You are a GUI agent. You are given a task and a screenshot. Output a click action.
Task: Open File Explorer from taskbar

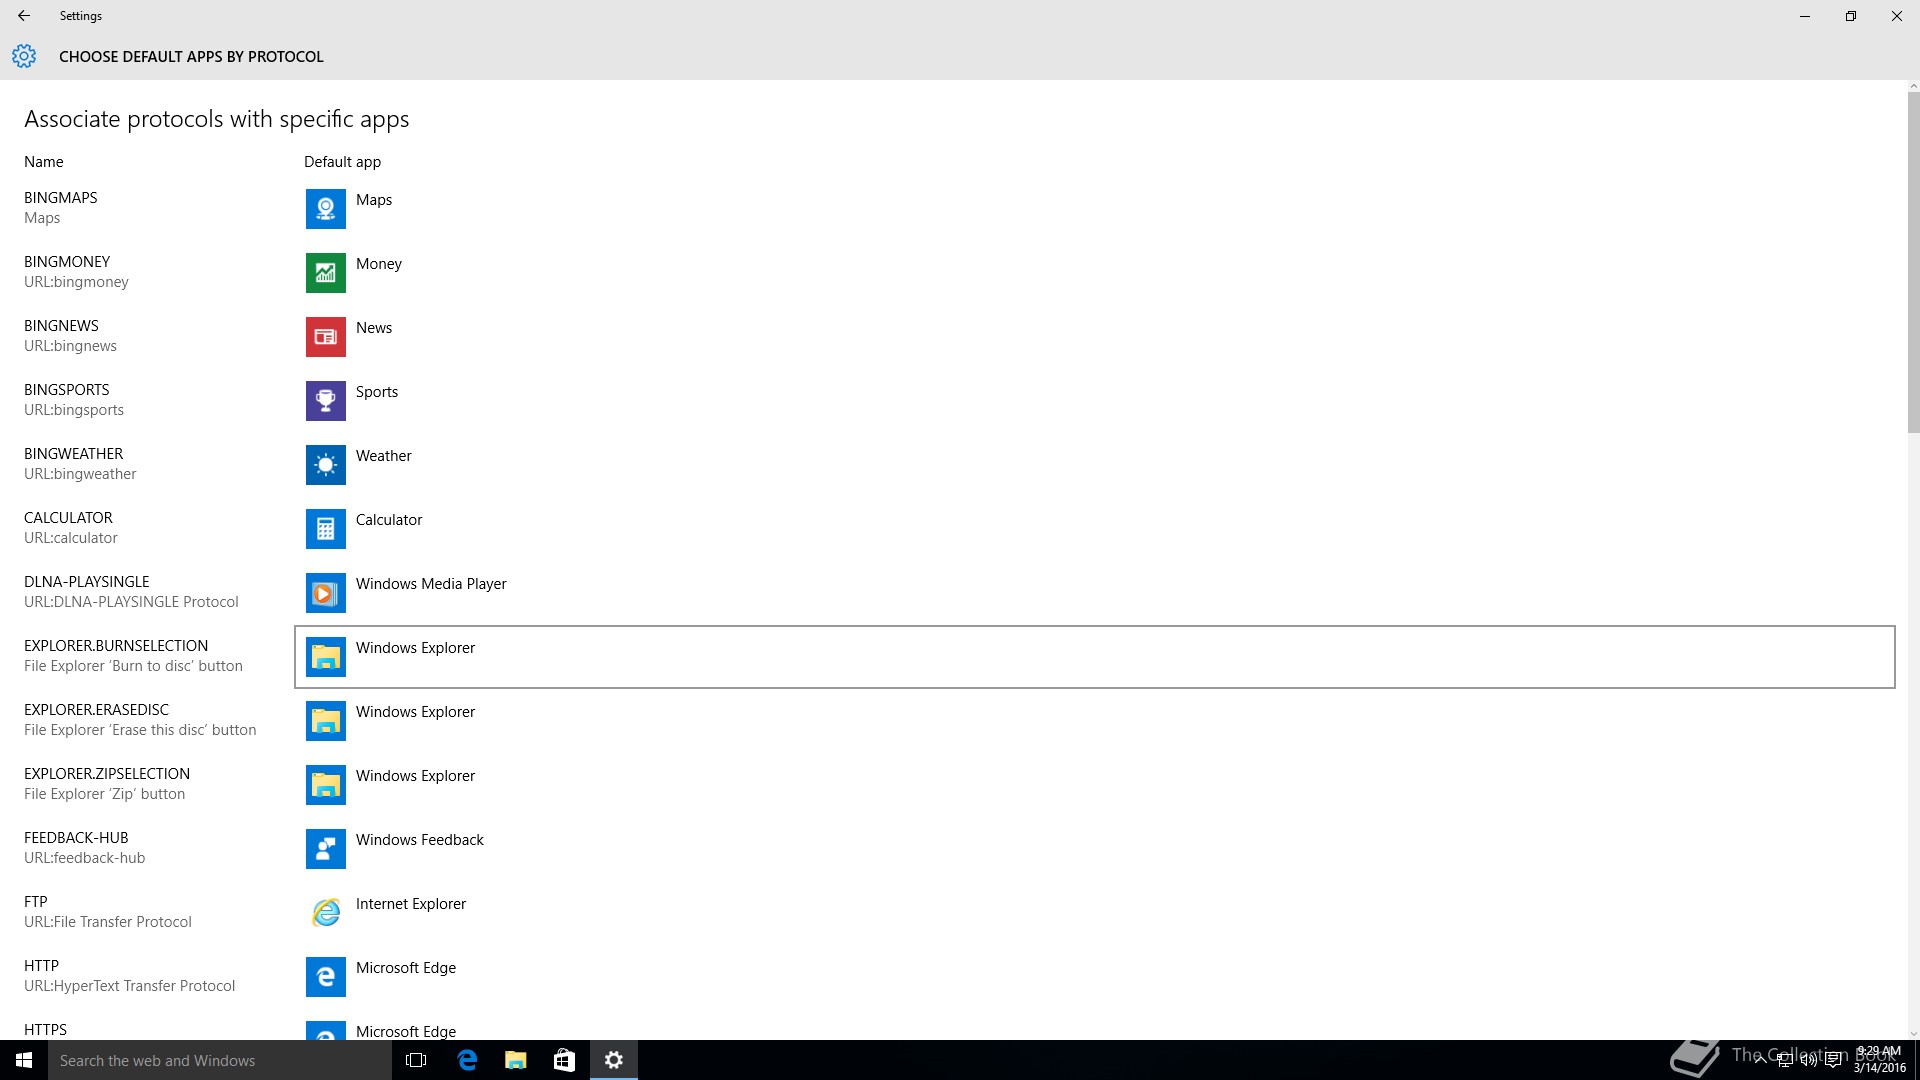(516, 1060)
